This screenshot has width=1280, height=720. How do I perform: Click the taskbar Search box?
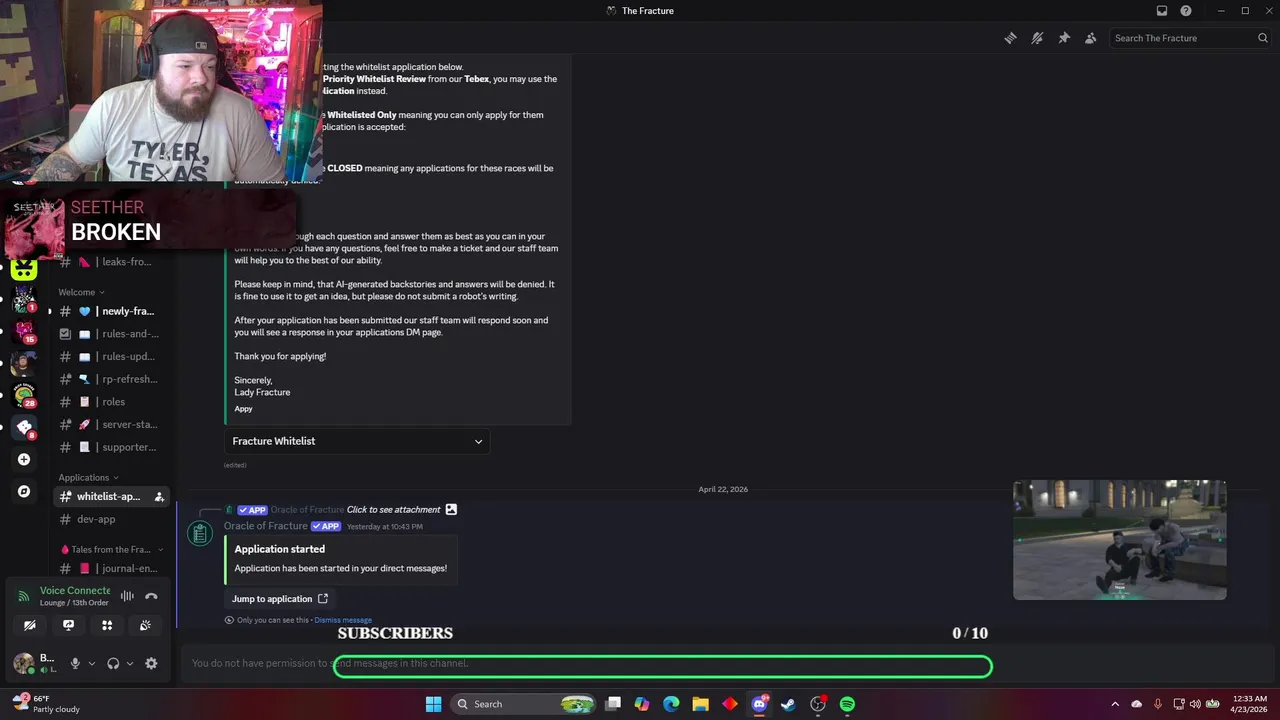523,704
